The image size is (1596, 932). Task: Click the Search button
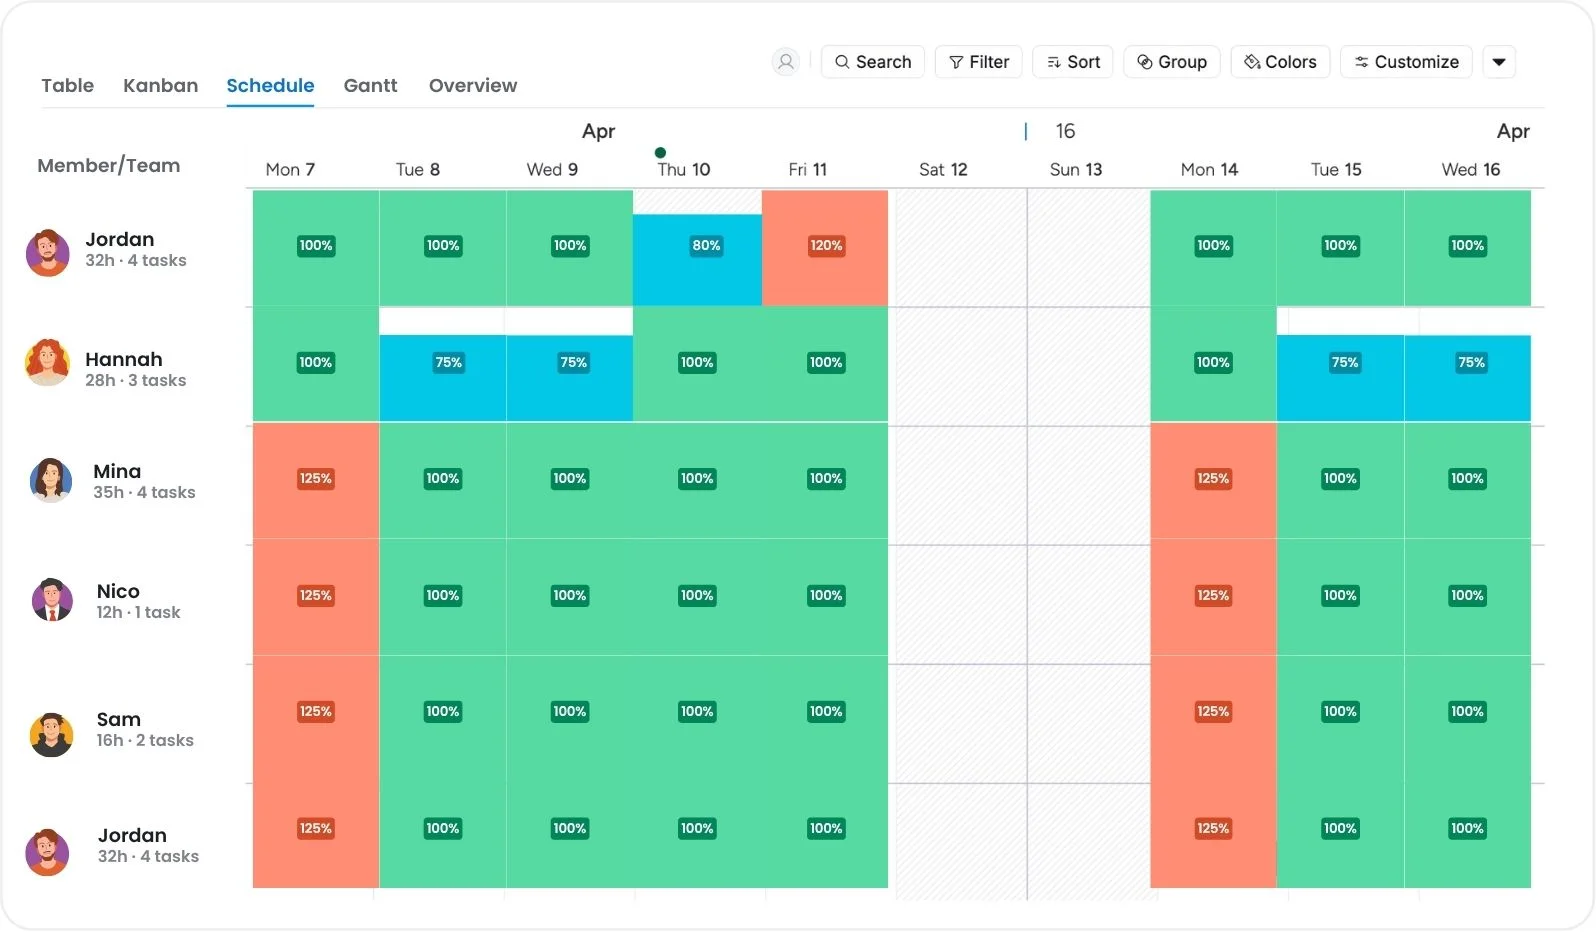(x=873, y=62)
